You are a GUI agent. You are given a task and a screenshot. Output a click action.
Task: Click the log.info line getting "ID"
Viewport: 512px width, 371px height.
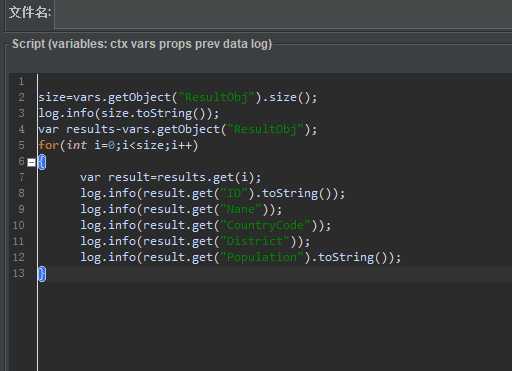coord(213,193)
